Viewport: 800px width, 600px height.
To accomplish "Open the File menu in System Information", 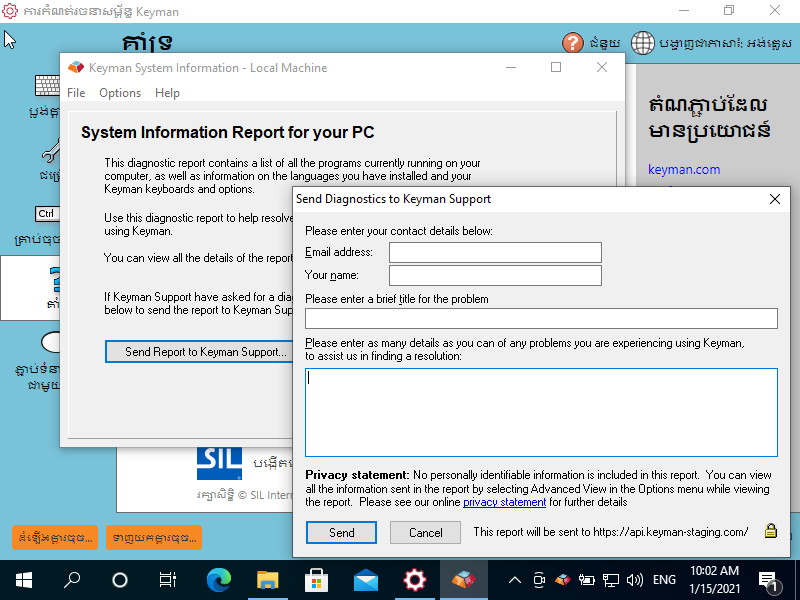I will [76, 93].
